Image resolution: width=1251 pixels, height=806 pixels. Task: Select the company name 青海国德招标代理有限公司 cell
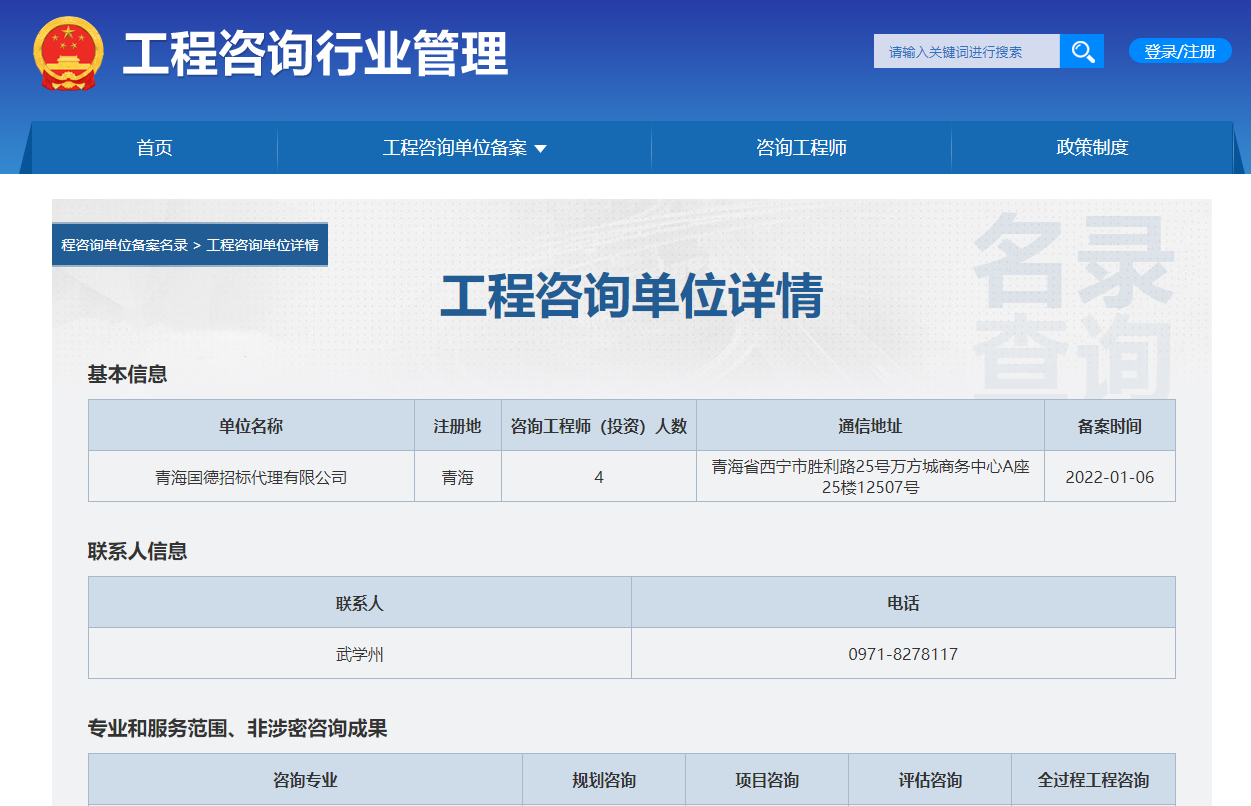[251, 477]
